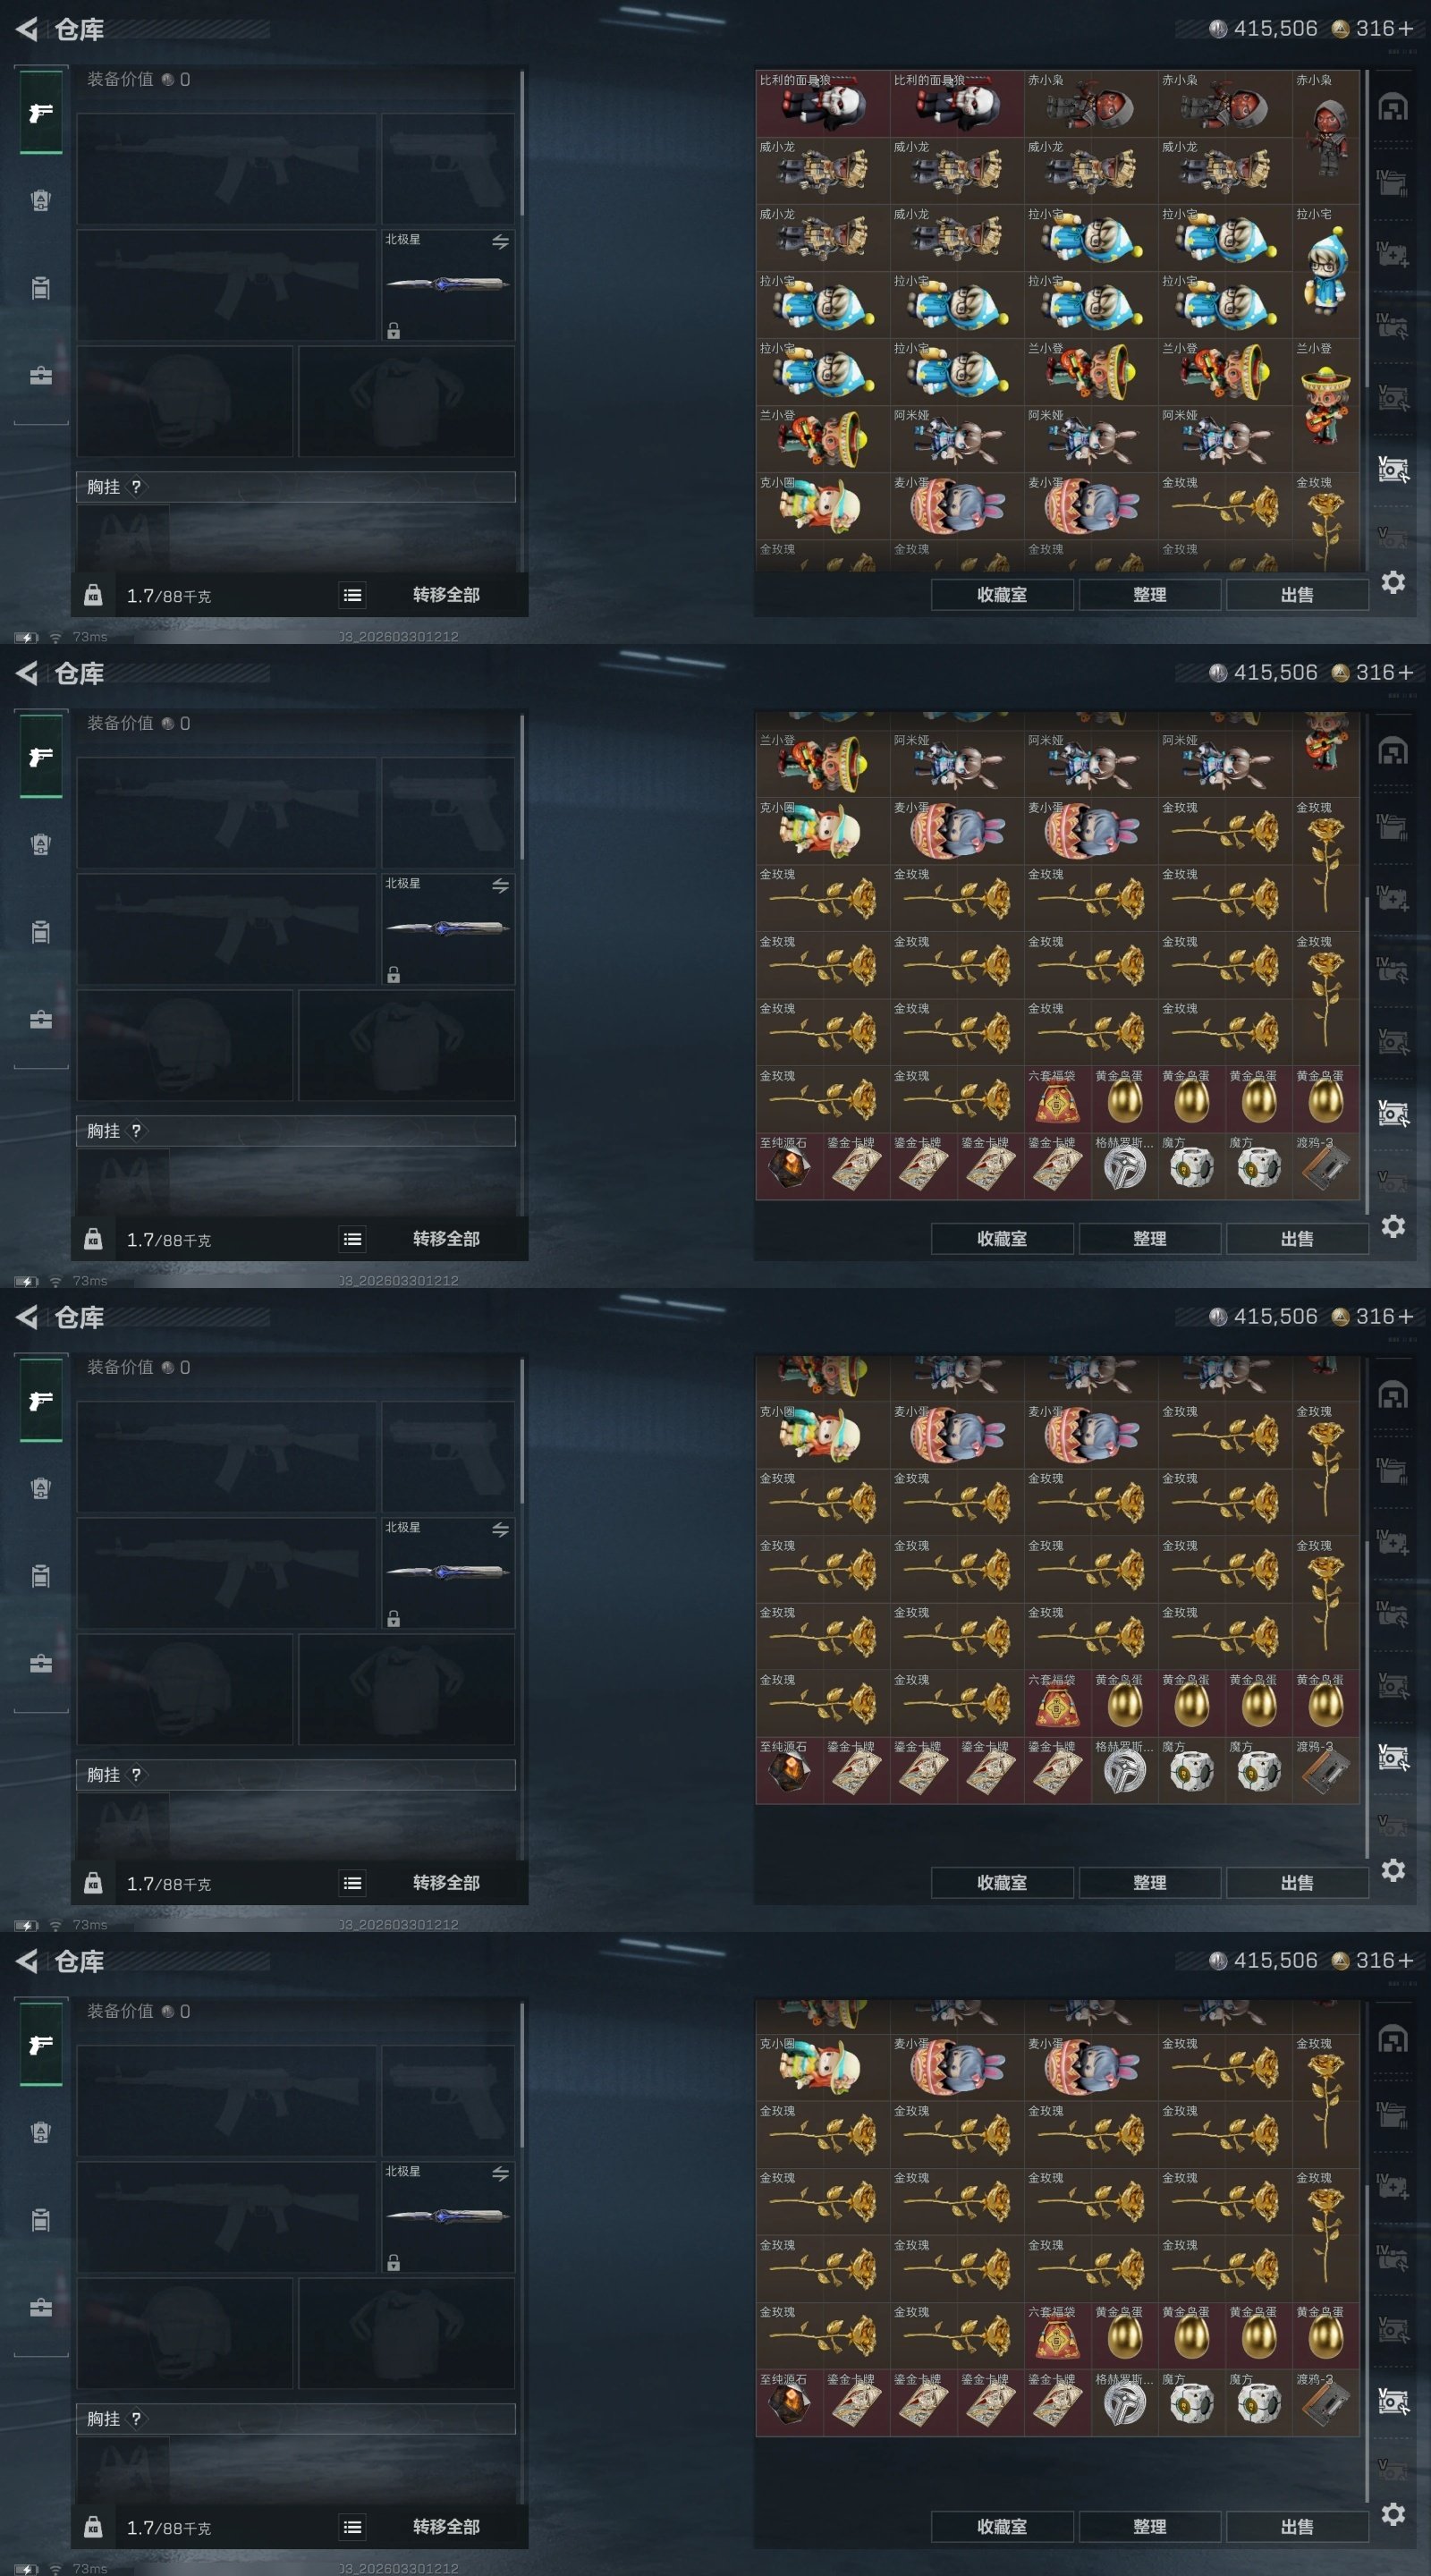Open the topmost 收藏室 button
The image size is (1431, 2576).
click(x=1002, y=595)
